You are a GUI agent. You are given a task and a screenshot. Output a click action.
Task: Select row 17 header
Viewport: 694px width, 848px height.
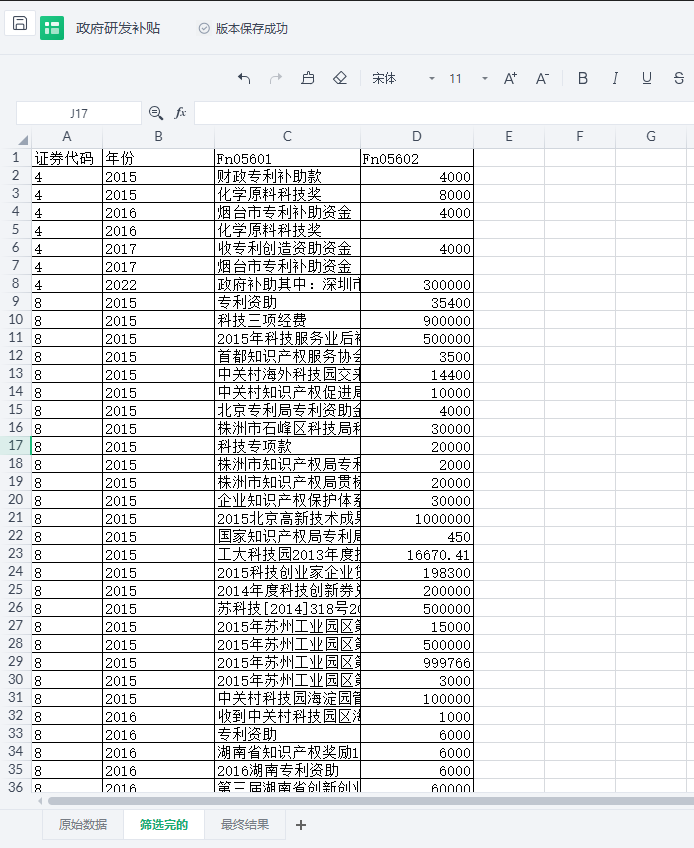point(16,446)
